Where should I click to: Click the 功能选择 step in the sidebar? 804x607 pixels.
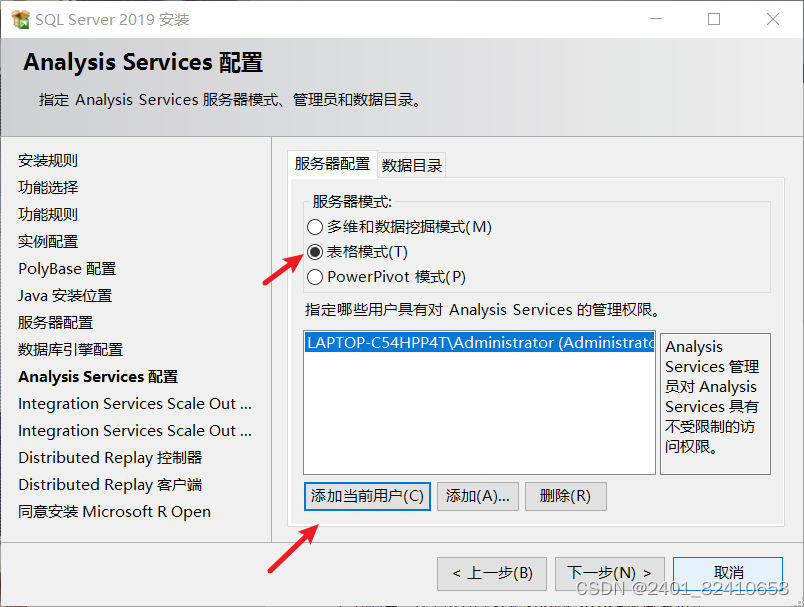pyautogui.click(x=48, y=188)
